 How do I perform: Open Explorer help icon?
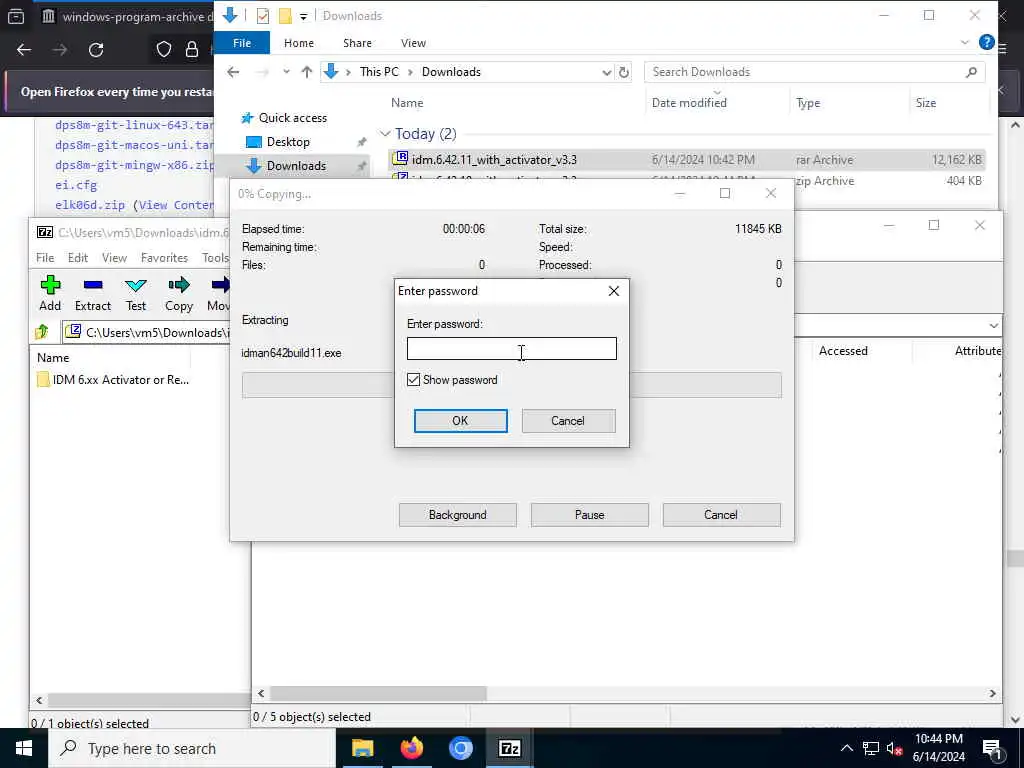coord(987,42)
